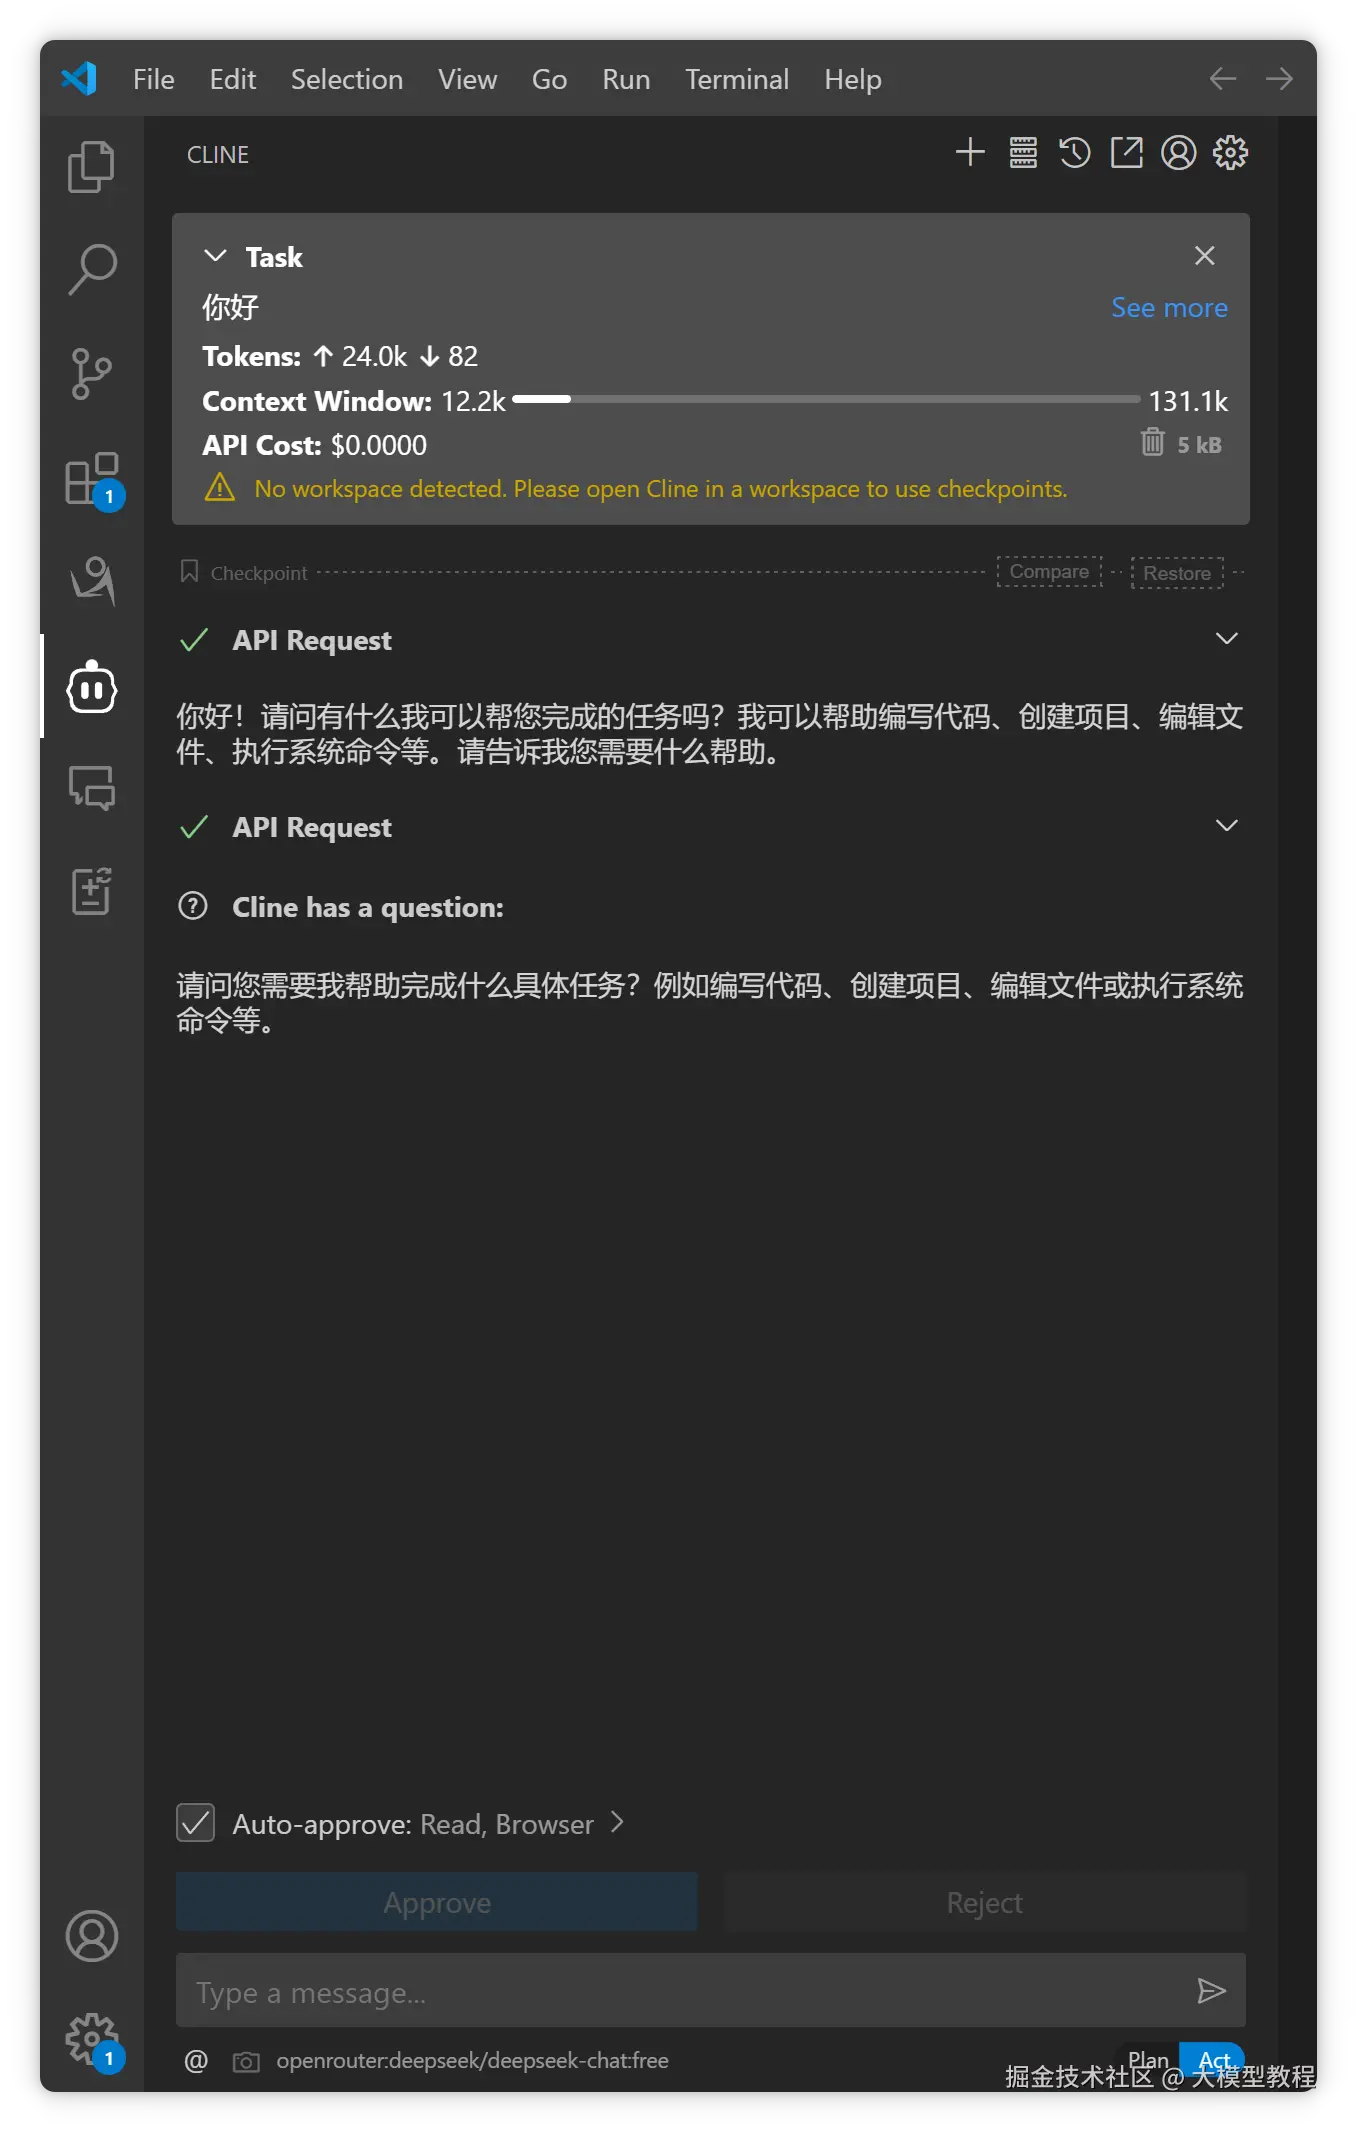Open the Extensions view with badge
This screenshot has height=2132, width=1357.
click(x=91, y=479)
